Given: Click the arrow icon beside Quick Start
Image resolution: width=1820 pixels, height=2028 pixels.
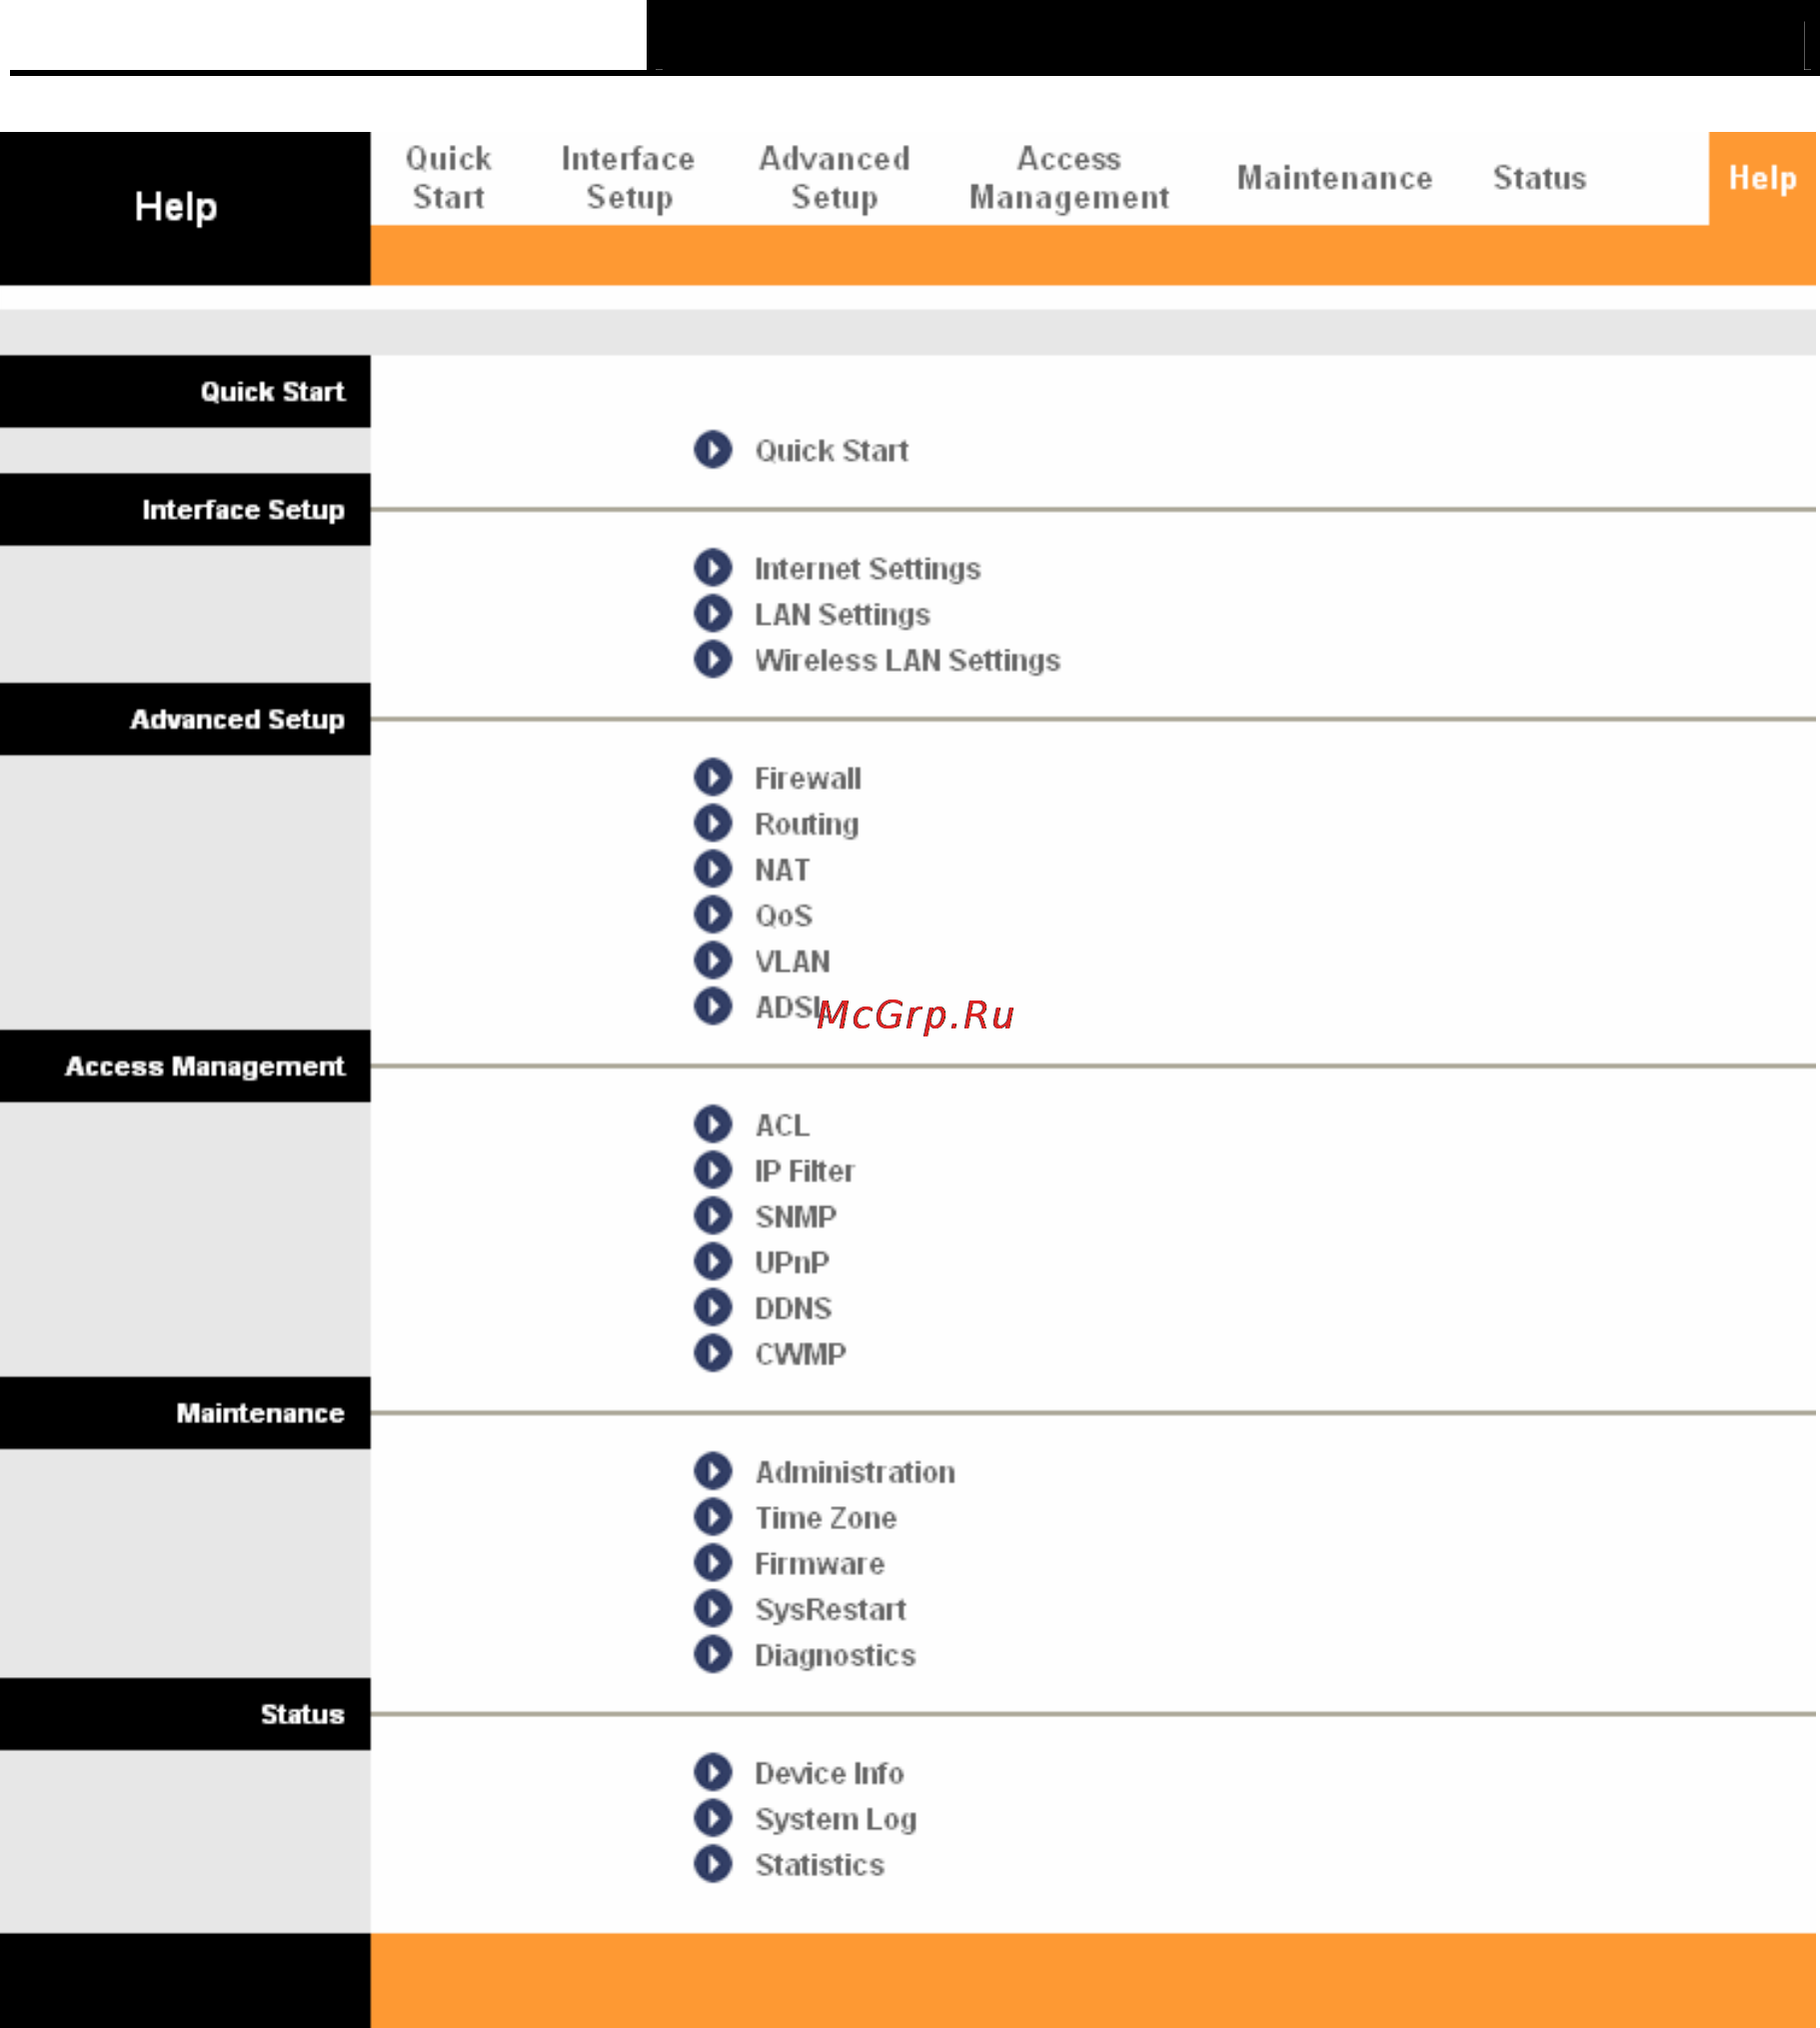Looking at the screenshot, I should tap(714, 450).
